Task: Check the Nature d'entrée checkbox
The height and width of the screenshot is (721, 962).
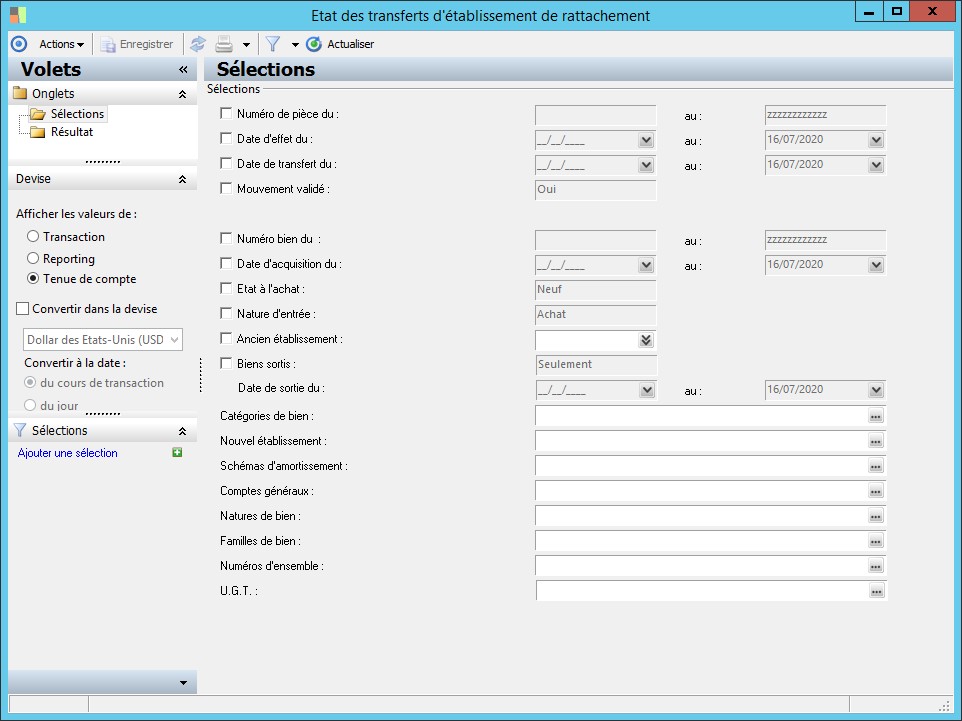Action: click(226, 313)
